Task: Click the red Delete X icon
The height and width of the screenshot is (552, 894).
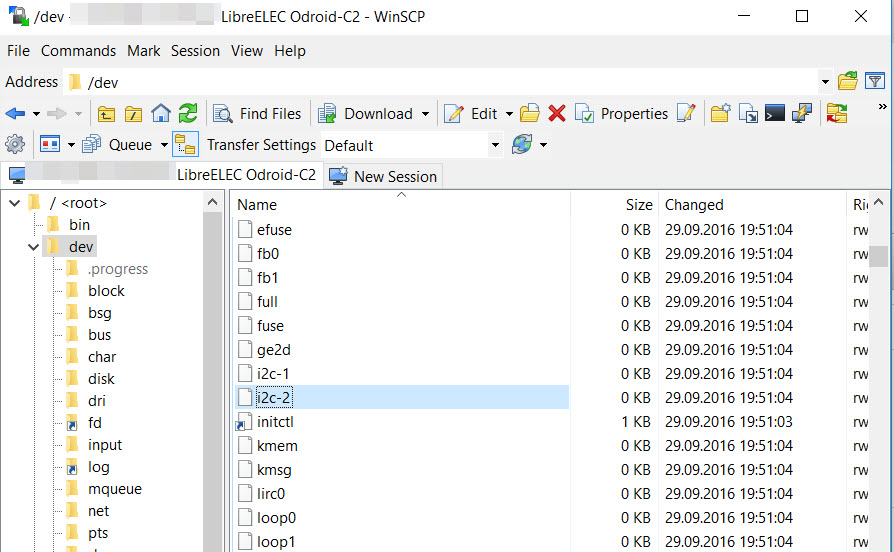Action: [x=557, y=114]
